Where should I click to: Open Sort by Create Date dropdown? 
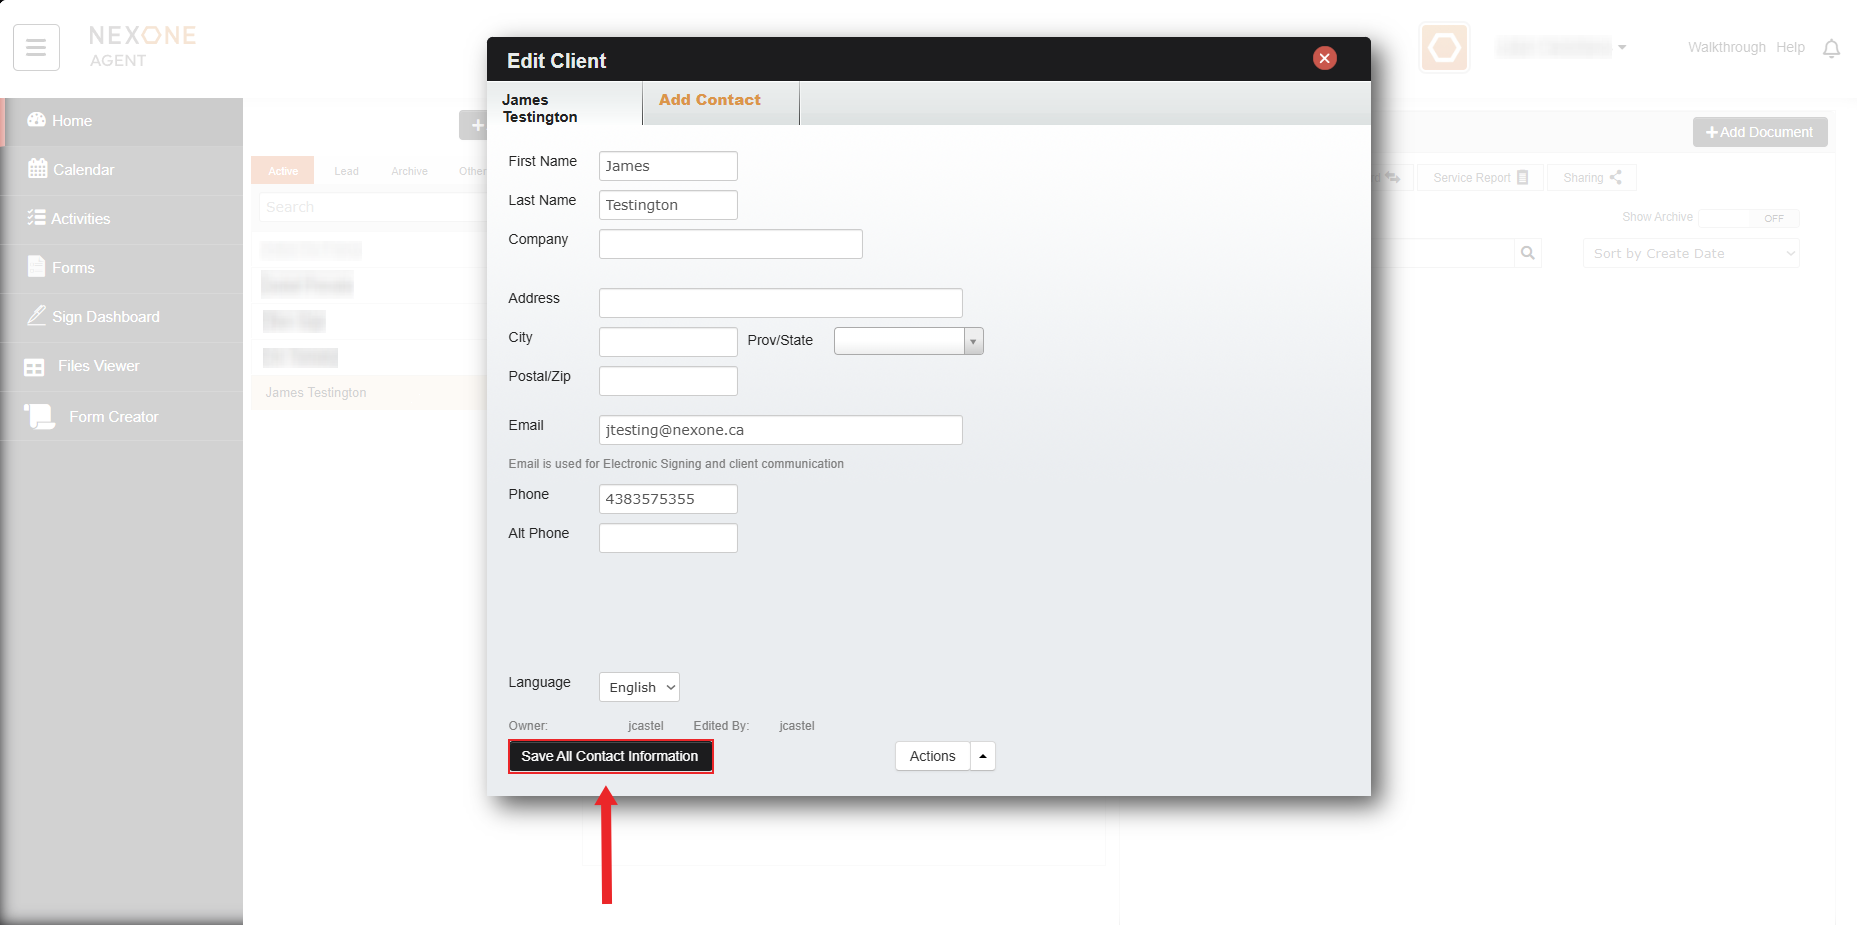click(1690, 254)
